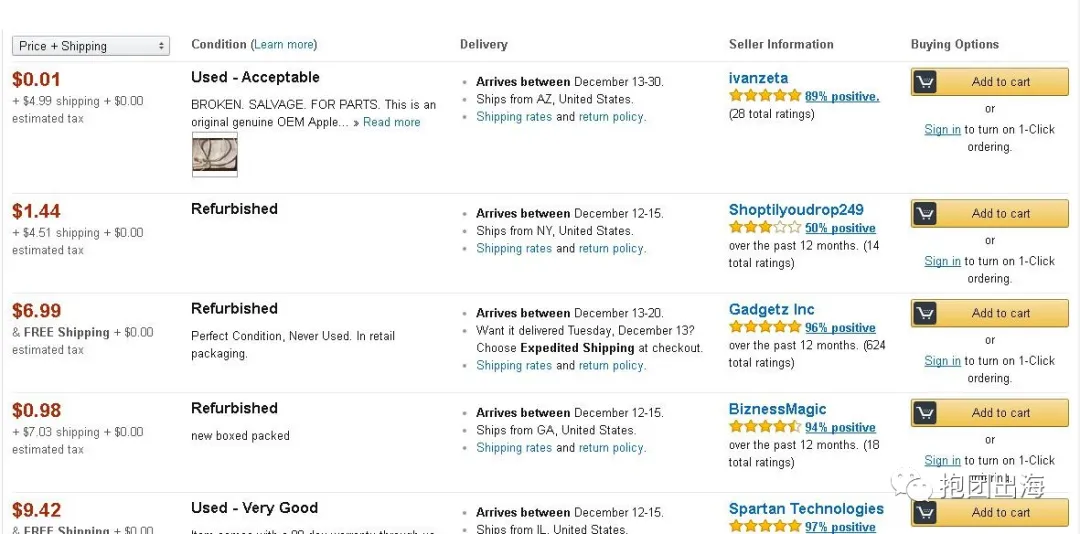Click cart icon on Gadgetz Inc offer

coord(925,314)
